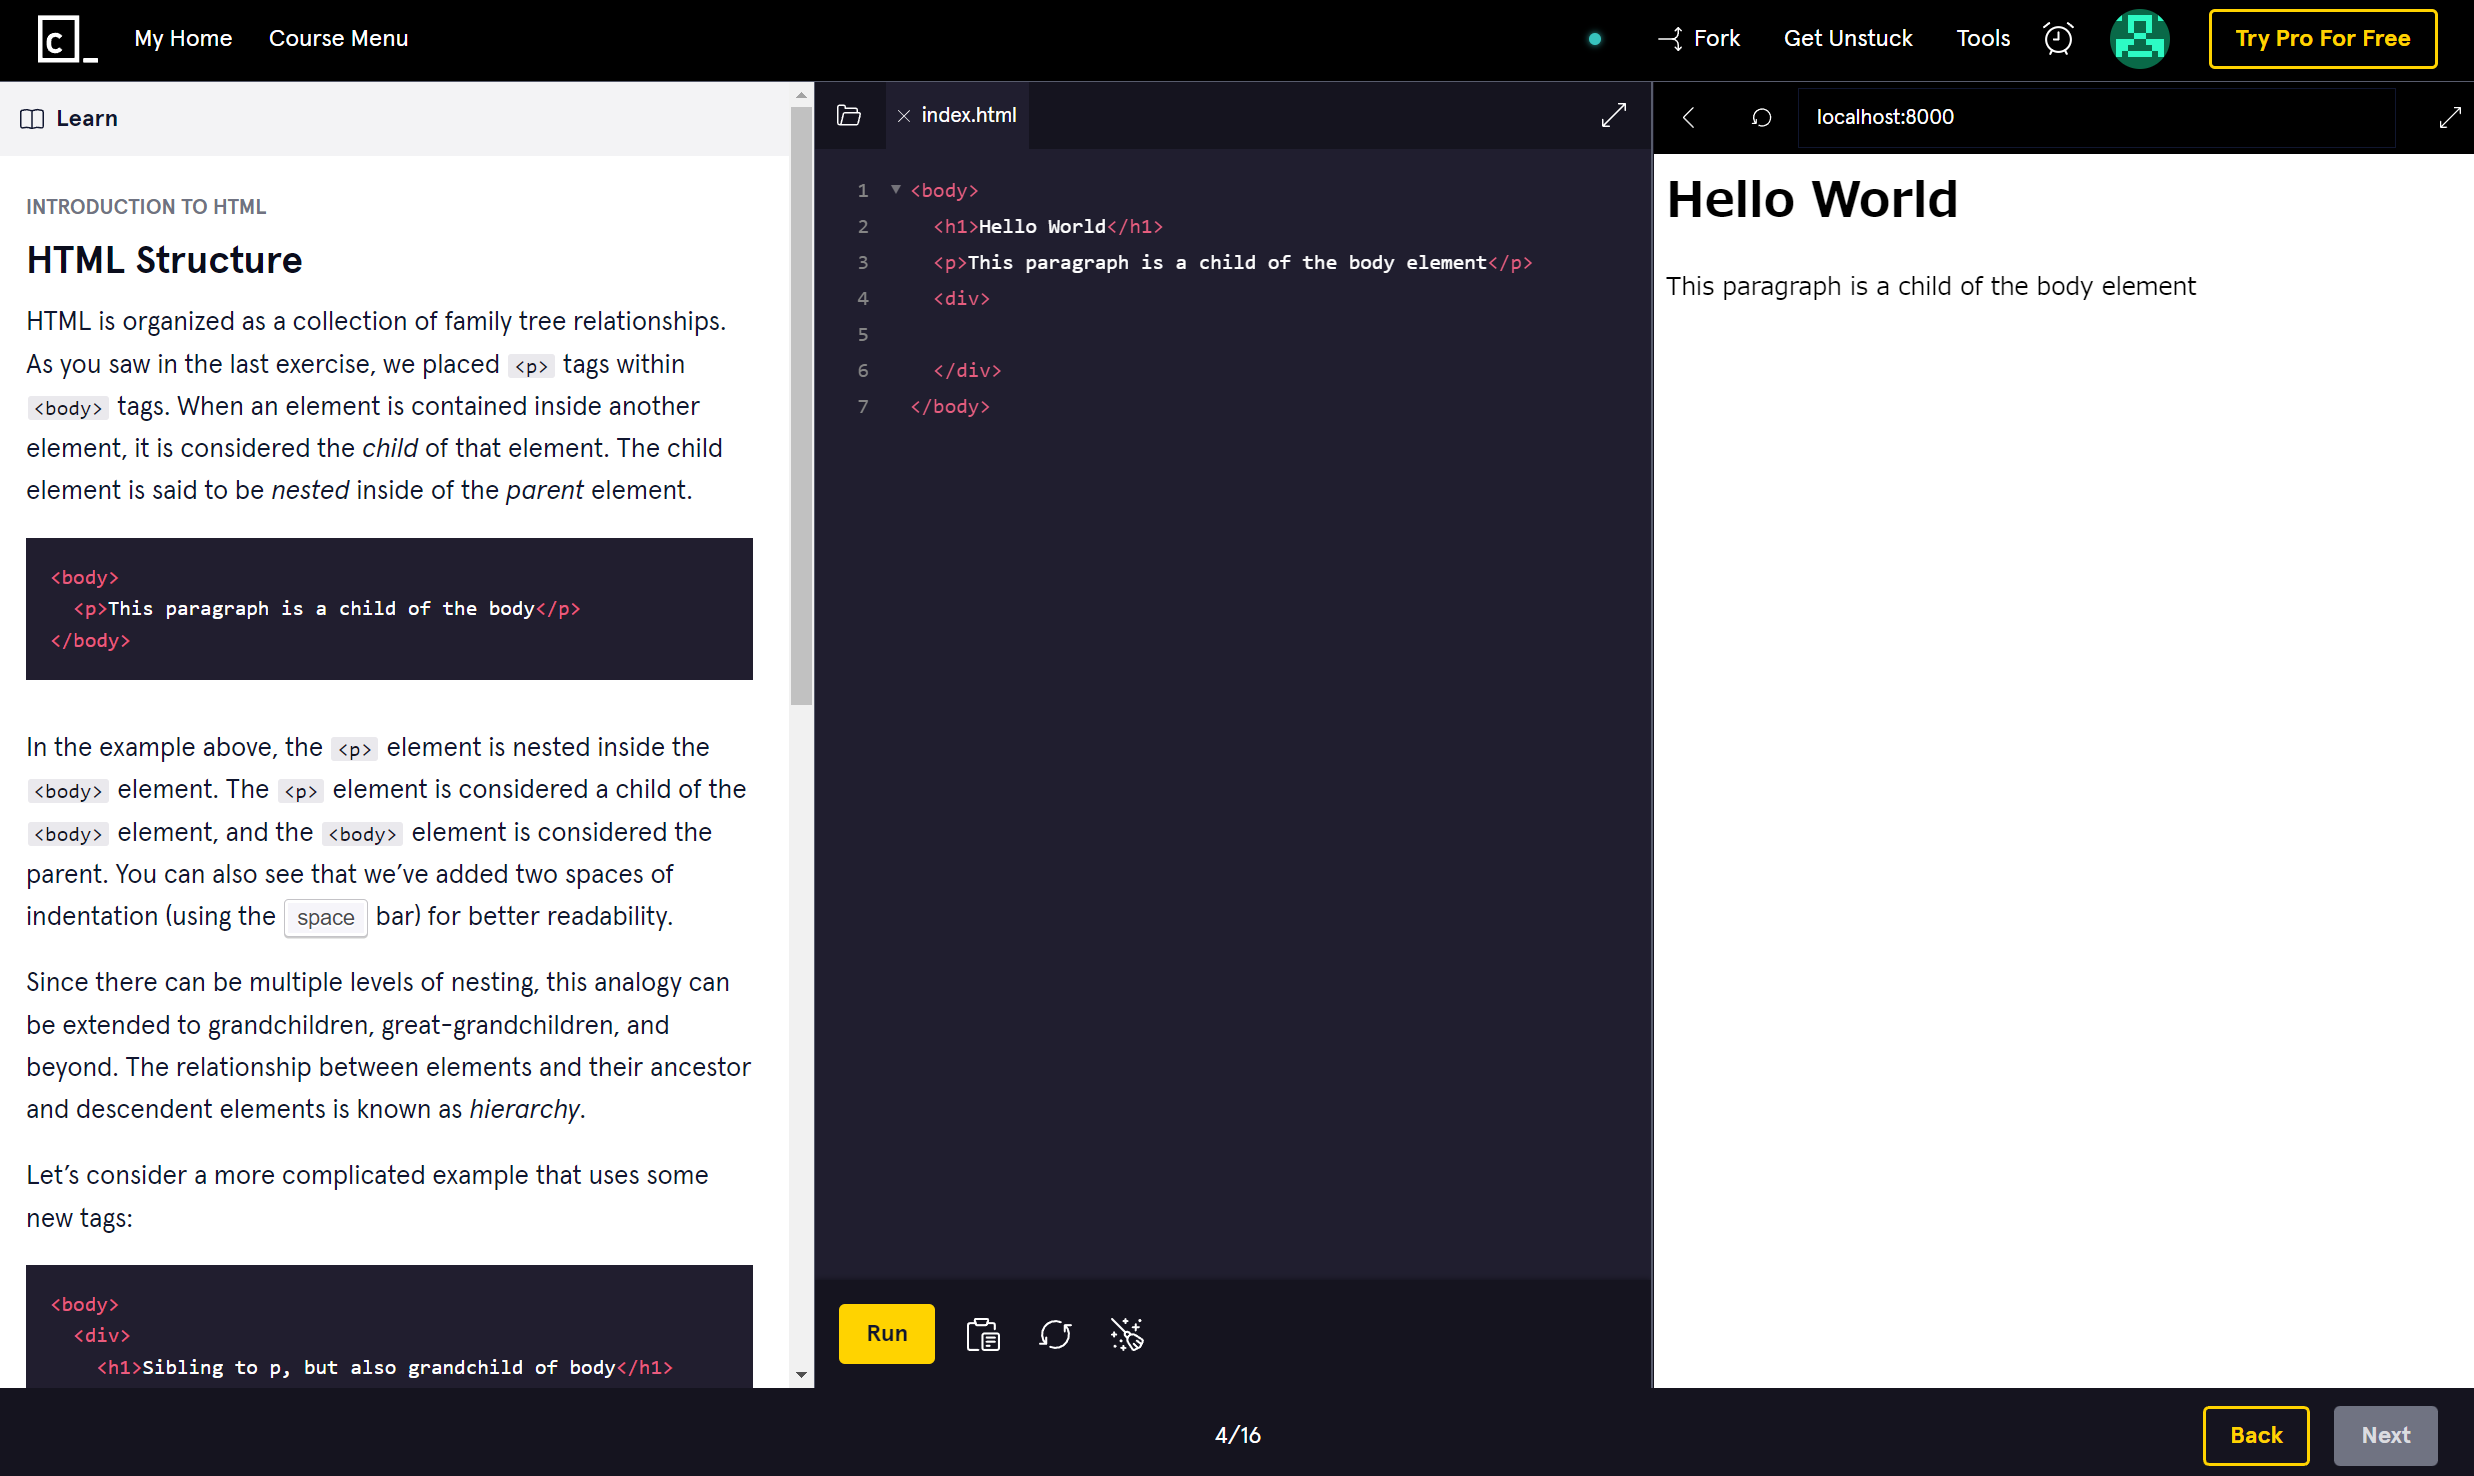The height and width of the screenshot is (1476, 2474).
Task: Go back in the preview browser
Action: click(1689, 118)
